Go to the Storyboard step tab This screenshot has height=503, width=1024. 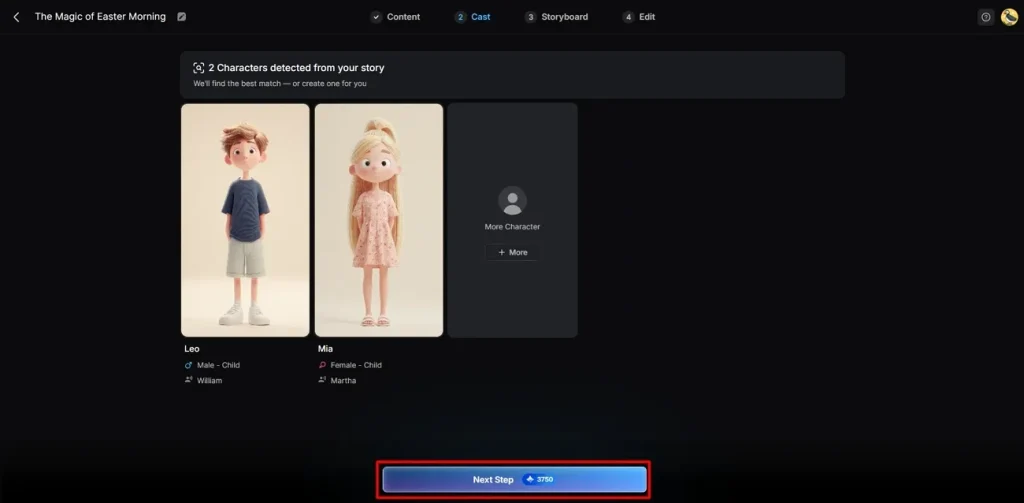point(556,17)
